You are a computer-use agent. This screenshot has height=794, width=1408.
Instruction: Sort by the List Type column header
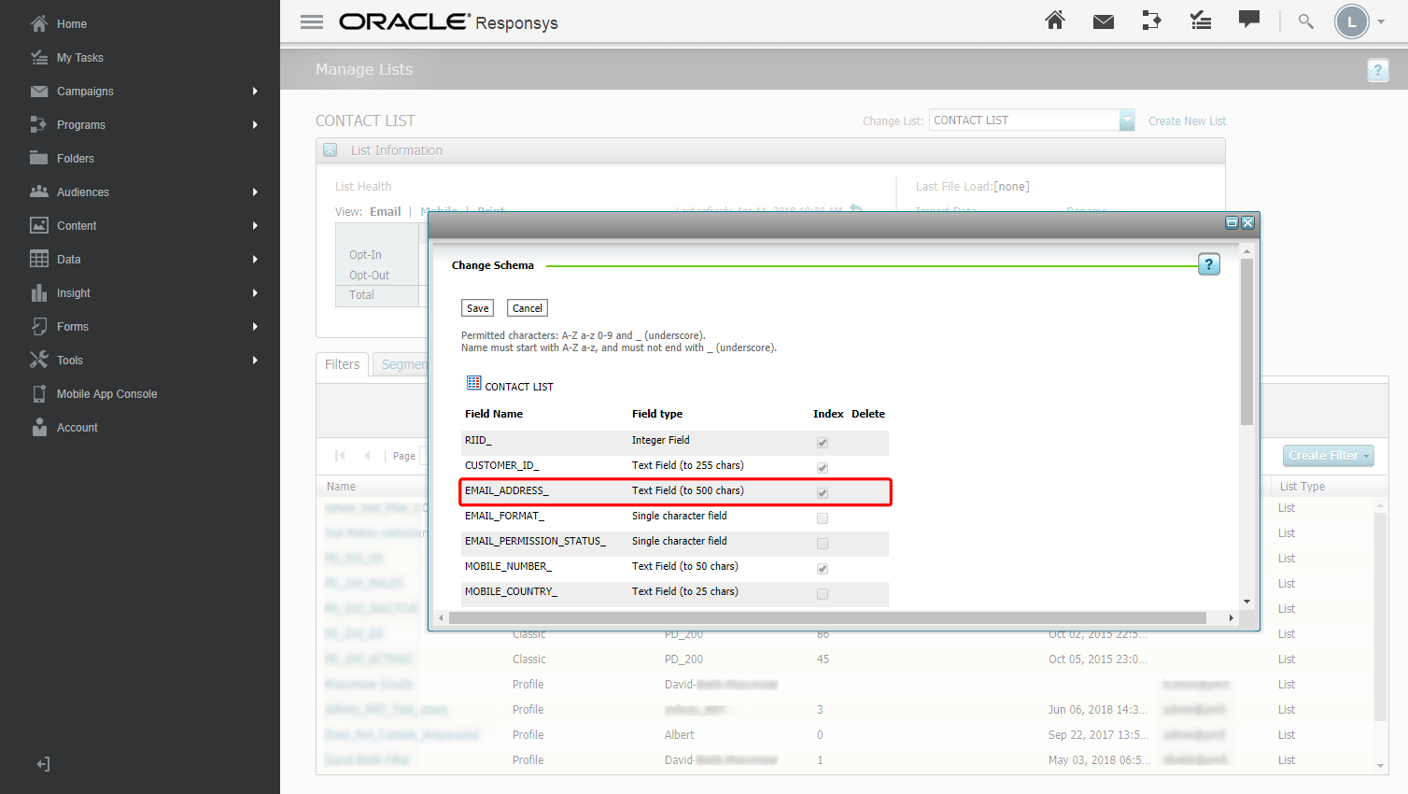coord(1302,486)
